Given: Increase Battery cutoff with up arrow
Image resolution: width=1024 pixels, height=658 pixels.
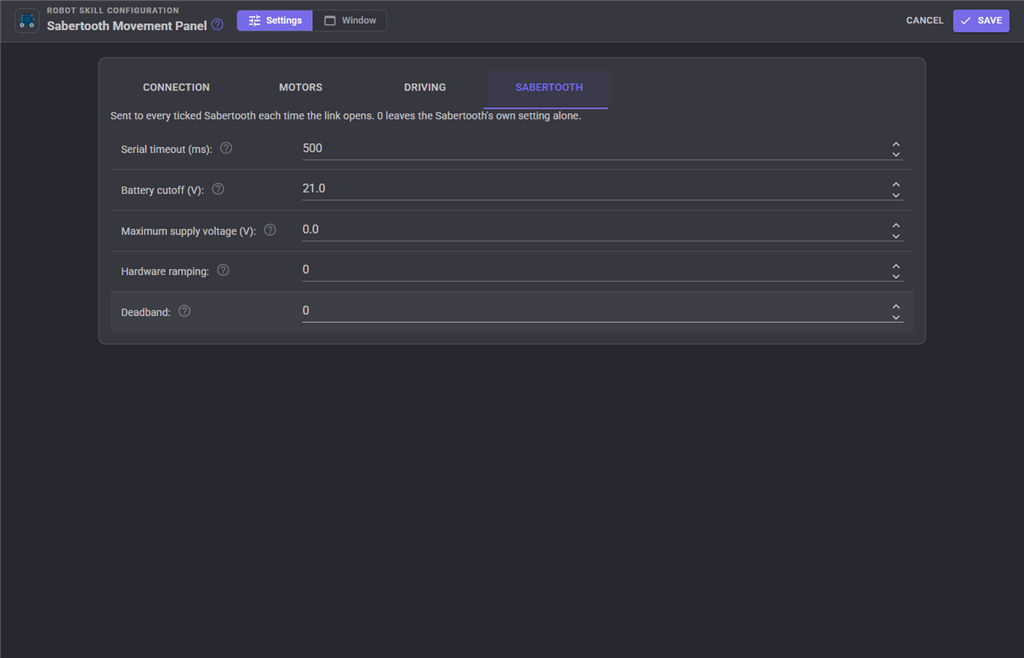Looking at the screenshot, I should [x=896, y=185].
